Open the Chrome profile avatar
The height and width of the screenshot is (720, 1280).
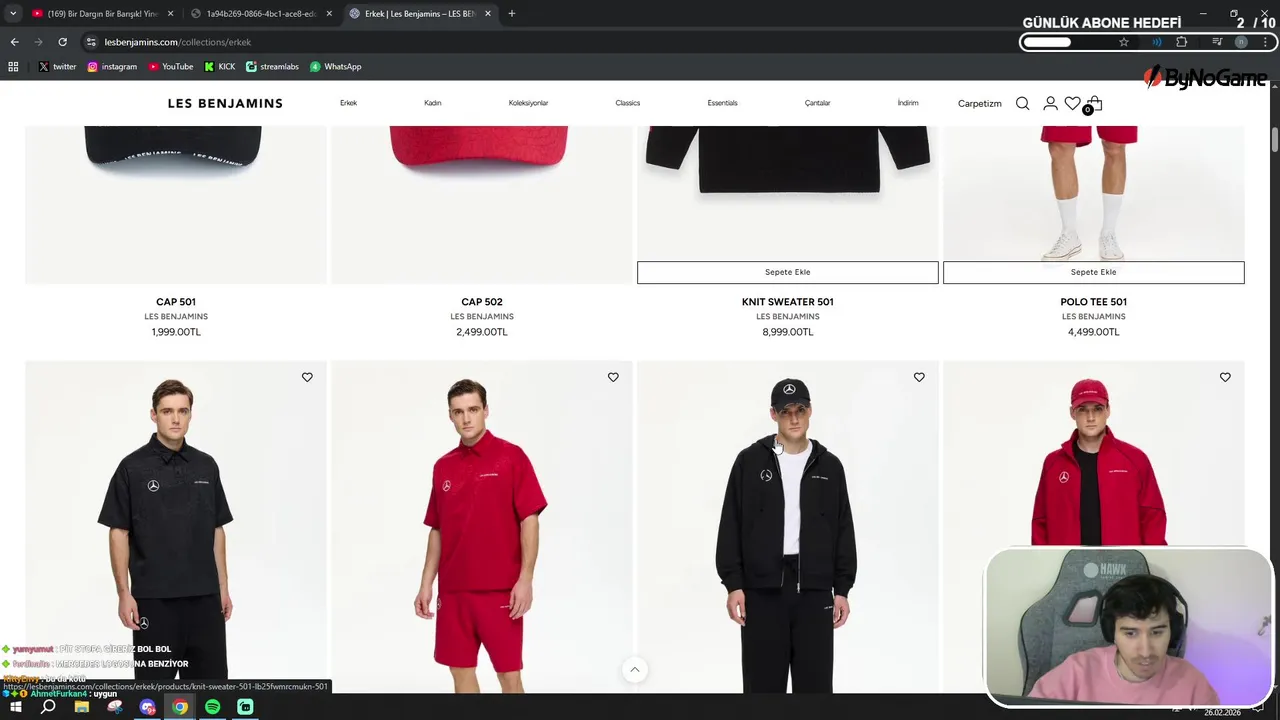(1241, 42)
